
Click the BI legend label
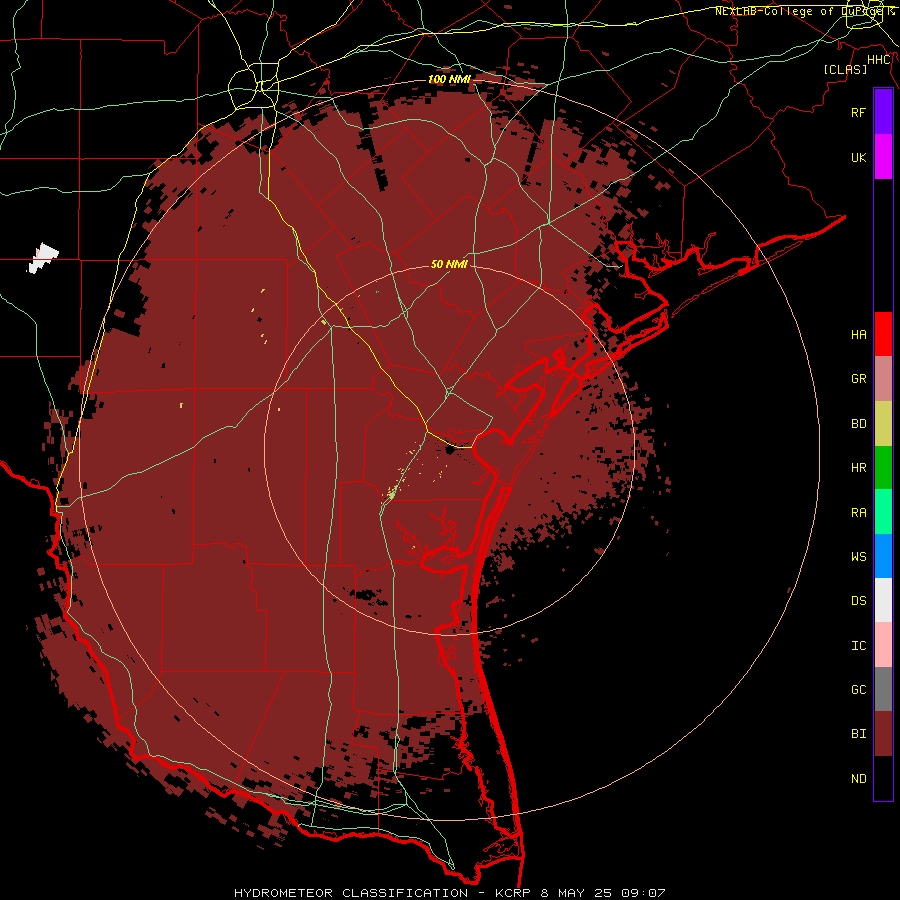tap(858, 734)
